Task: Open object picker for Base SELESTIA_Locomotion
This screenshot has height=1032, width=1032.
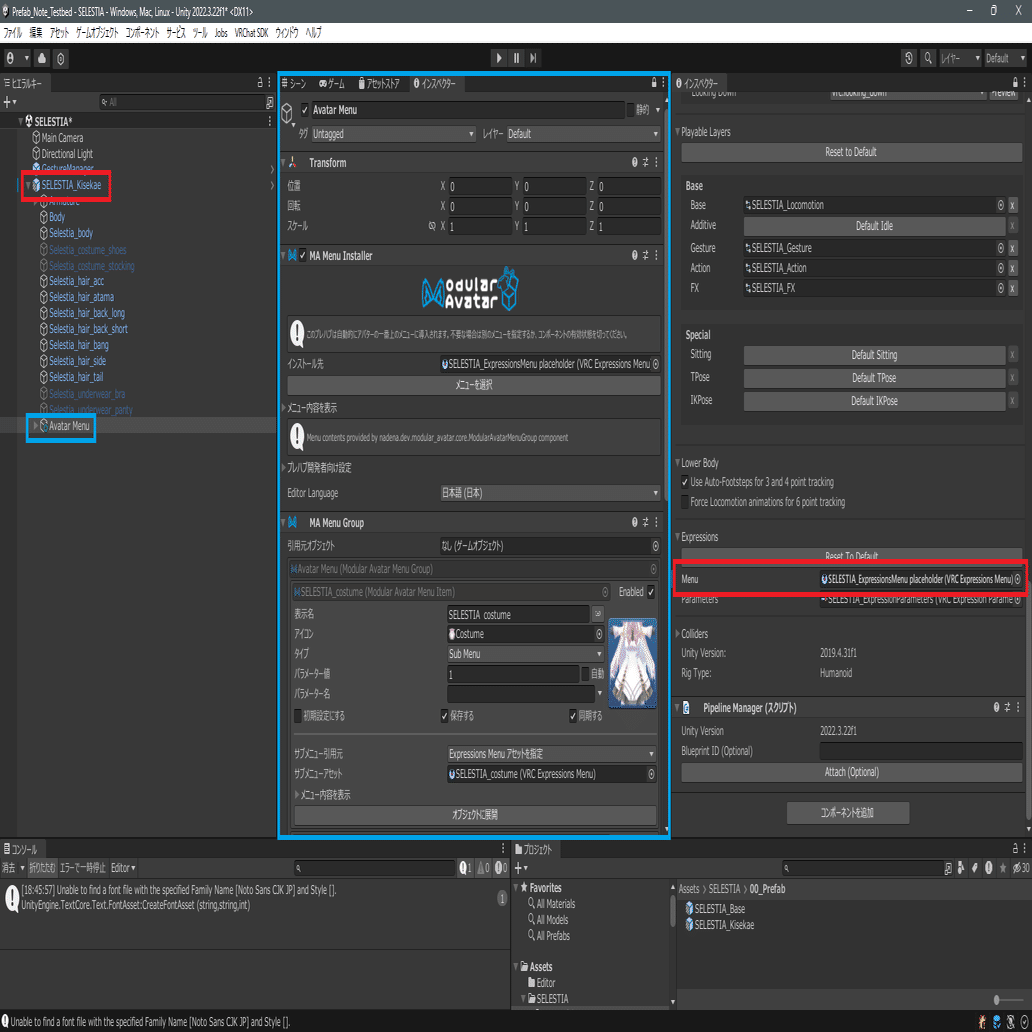Action: [x=1000, y=205]
